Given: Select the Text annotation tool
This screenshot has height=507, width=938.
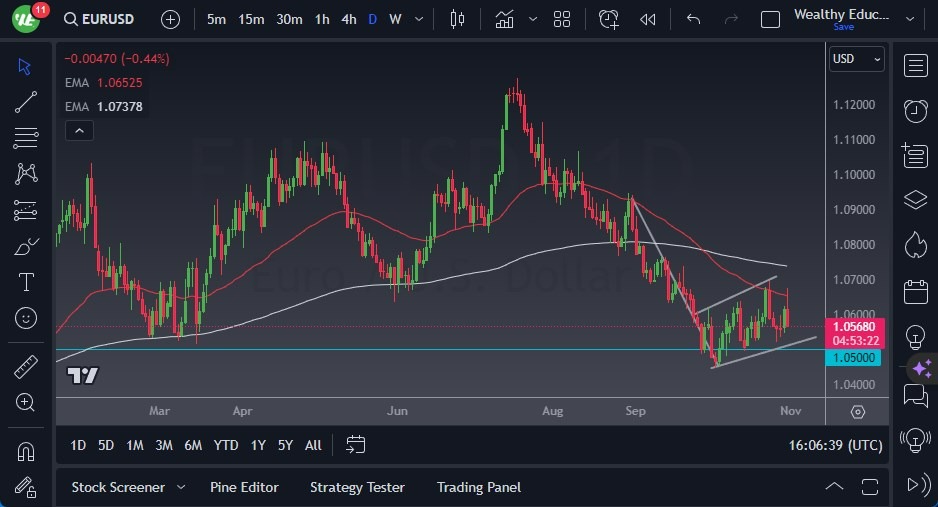Looking at the screenshot, I should [x=26, y=282].
